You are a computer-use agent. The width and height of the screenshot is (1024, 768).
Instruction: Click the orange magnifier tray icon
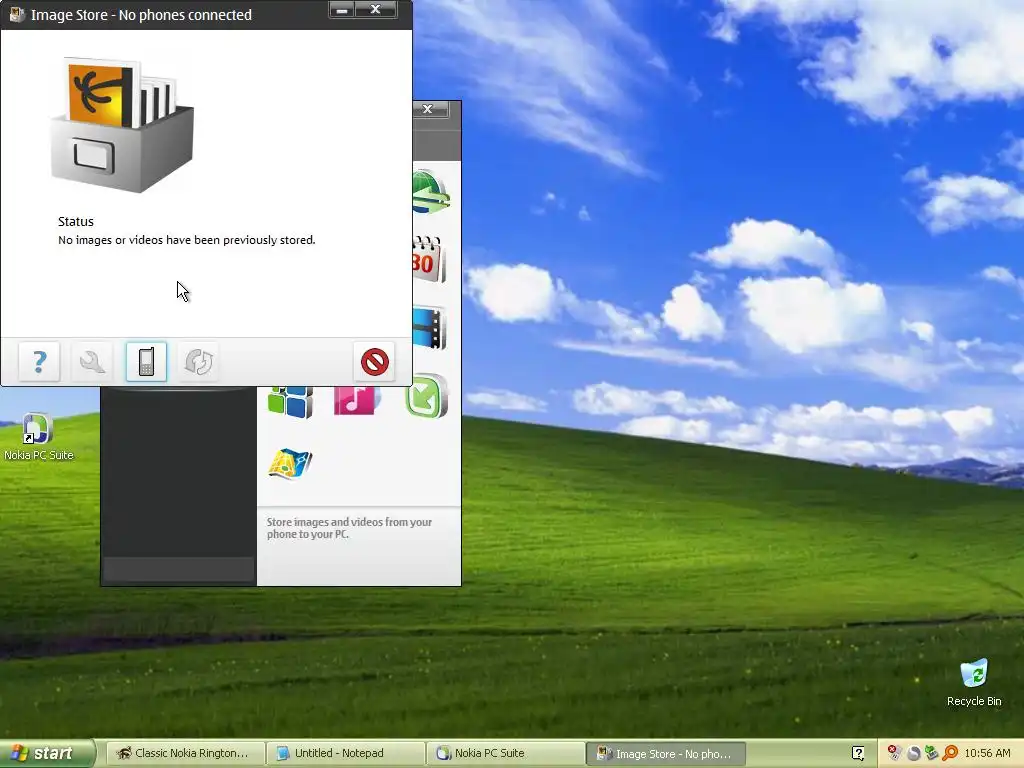pyautogui.click(x=950, y=753)
